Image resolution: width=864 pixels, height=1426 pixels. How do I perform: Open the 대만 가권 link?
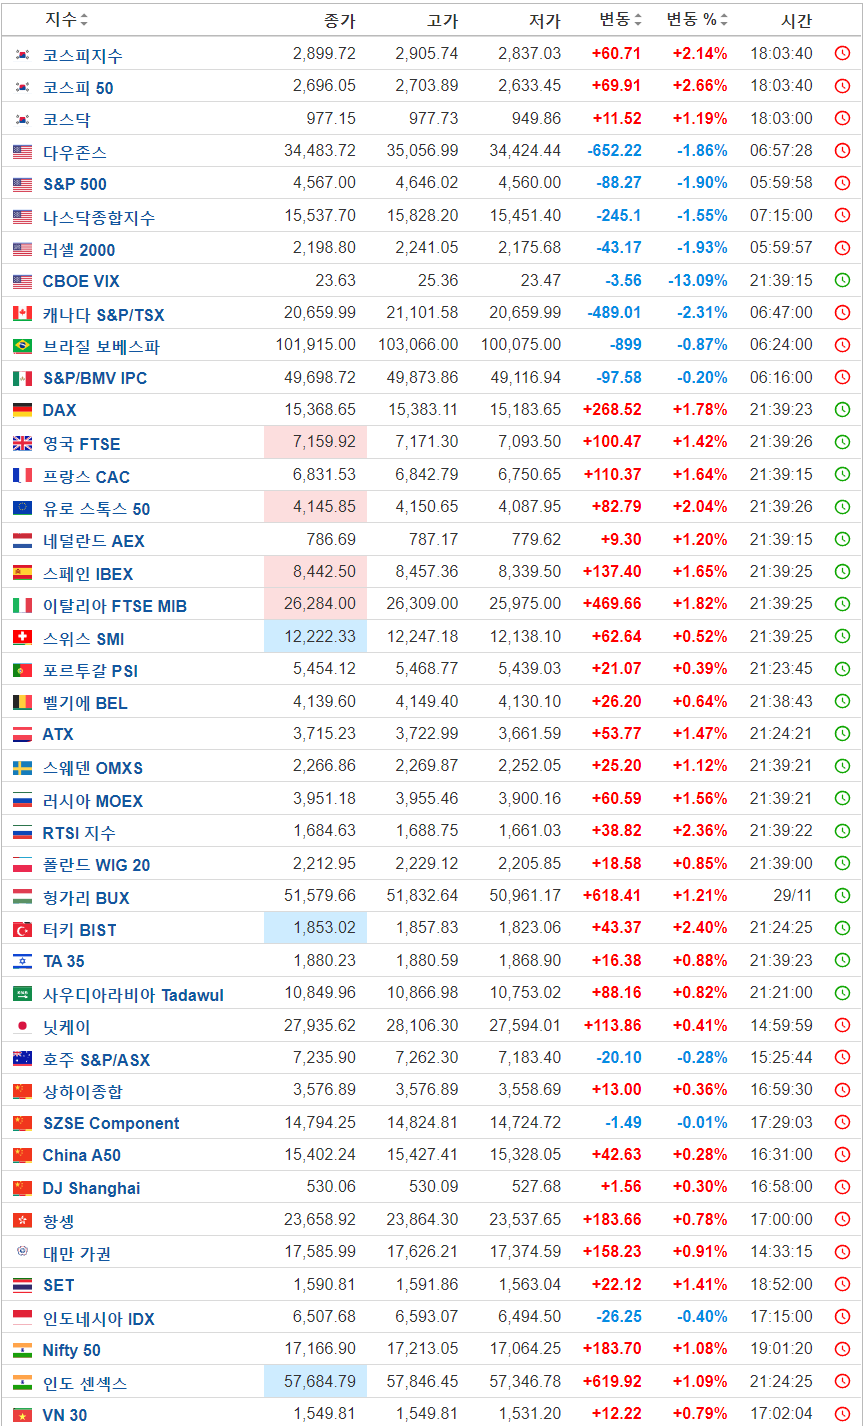click(77, 1254)
